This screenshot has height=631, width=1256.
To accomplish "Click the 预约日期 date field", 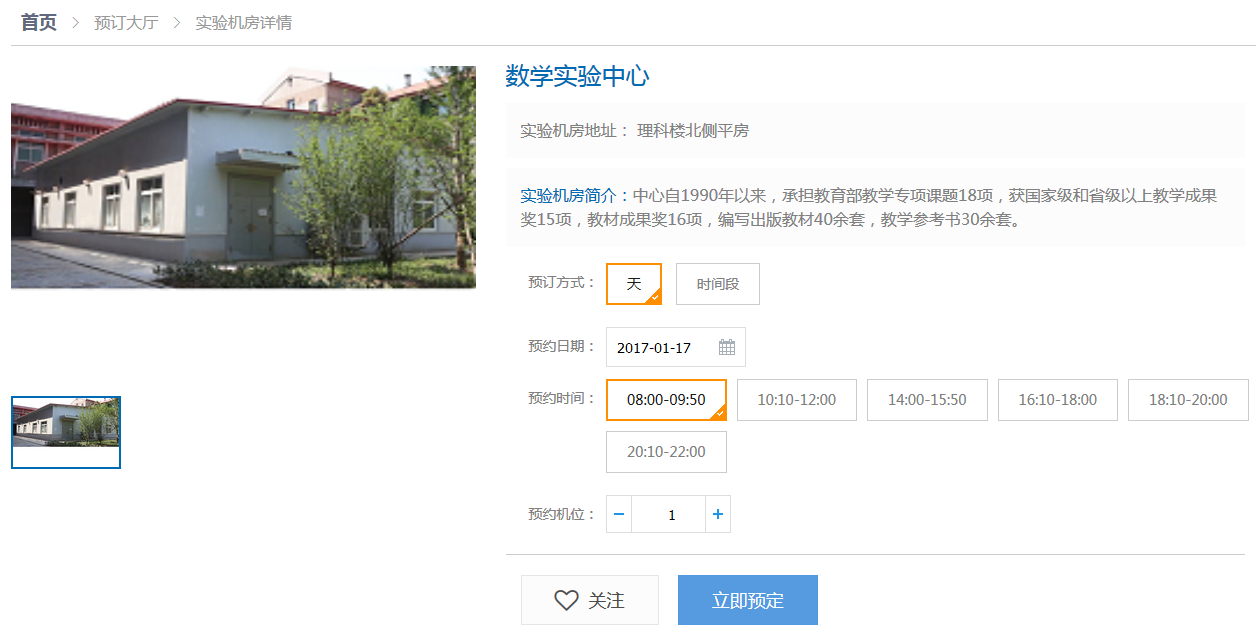I will click(x=676, y=347).
